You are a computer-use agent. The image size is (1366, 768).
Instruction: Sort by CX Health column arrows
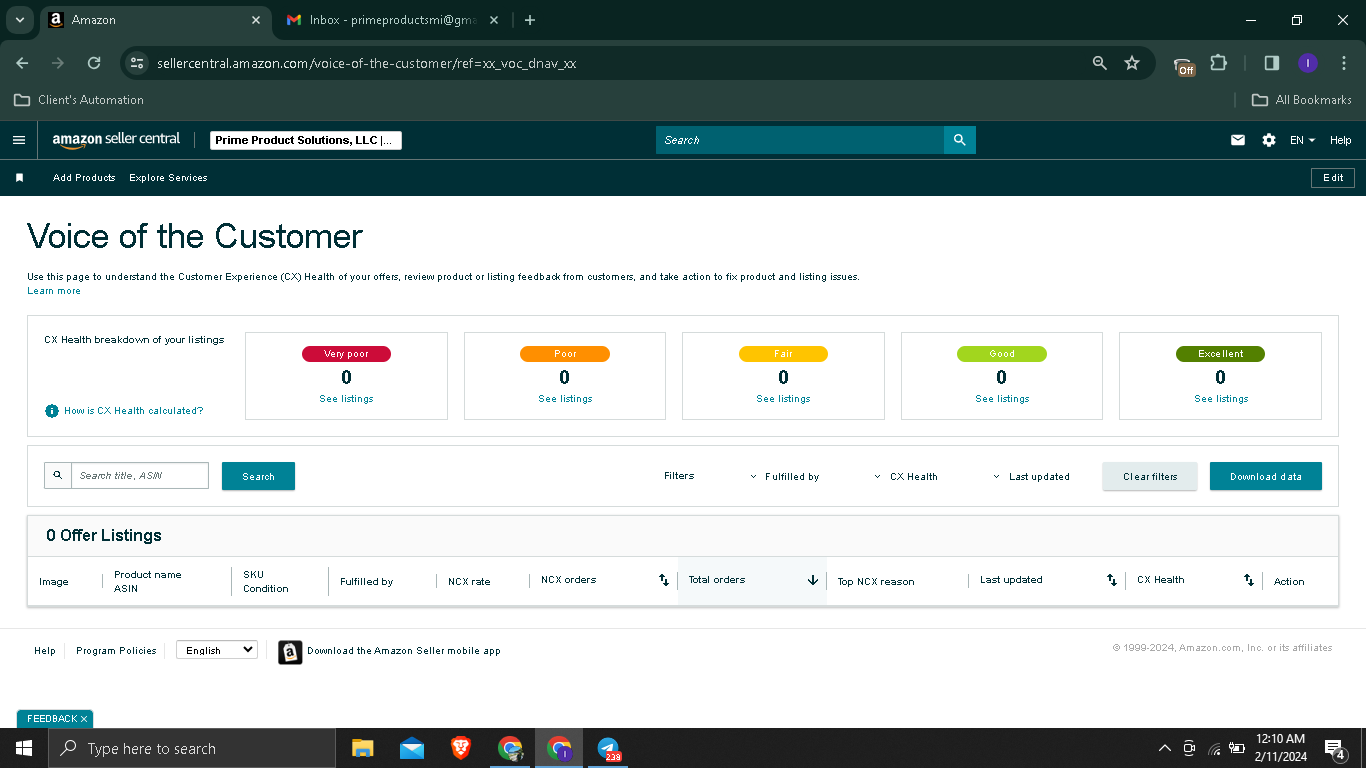(x=1248, y=580)
